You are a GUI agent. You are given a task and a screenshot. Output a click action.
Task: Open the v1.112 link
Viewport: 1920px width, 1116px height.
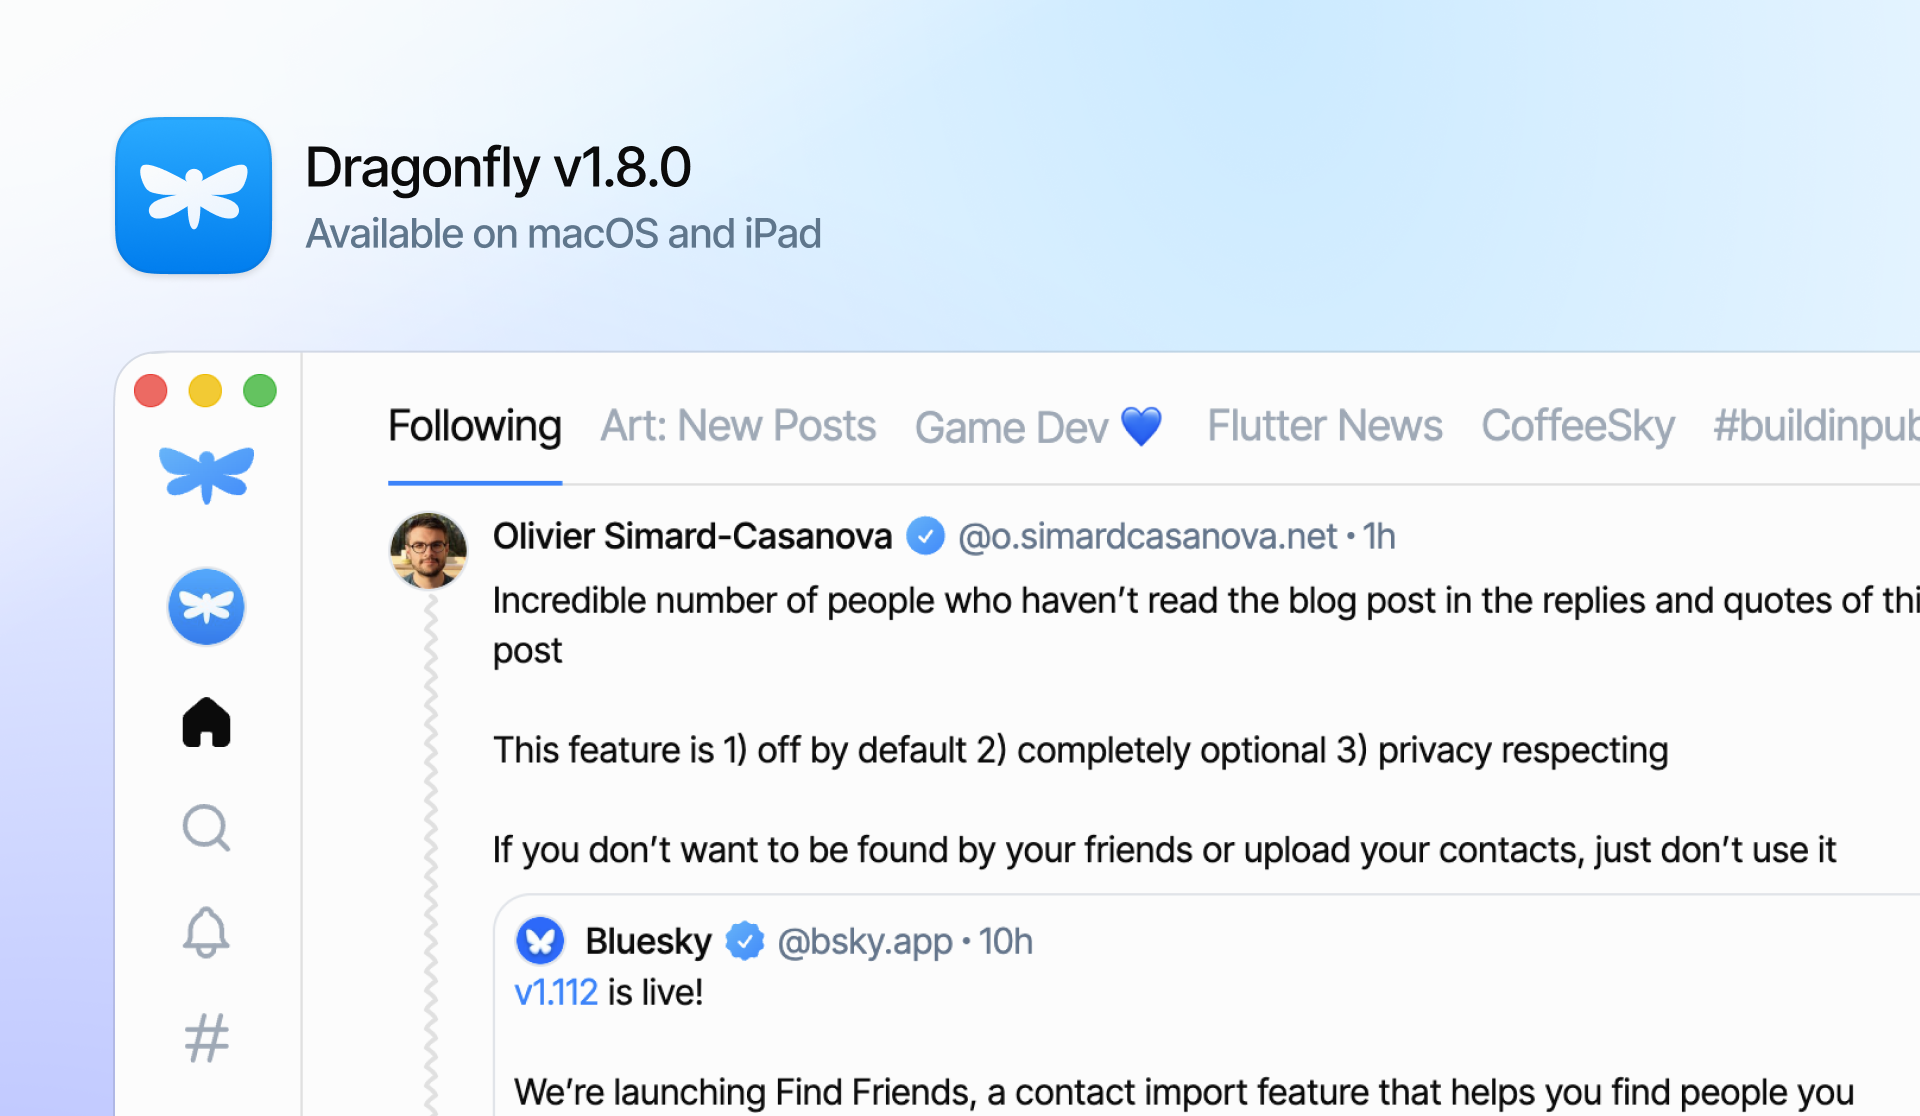click(x=556, y=993)
